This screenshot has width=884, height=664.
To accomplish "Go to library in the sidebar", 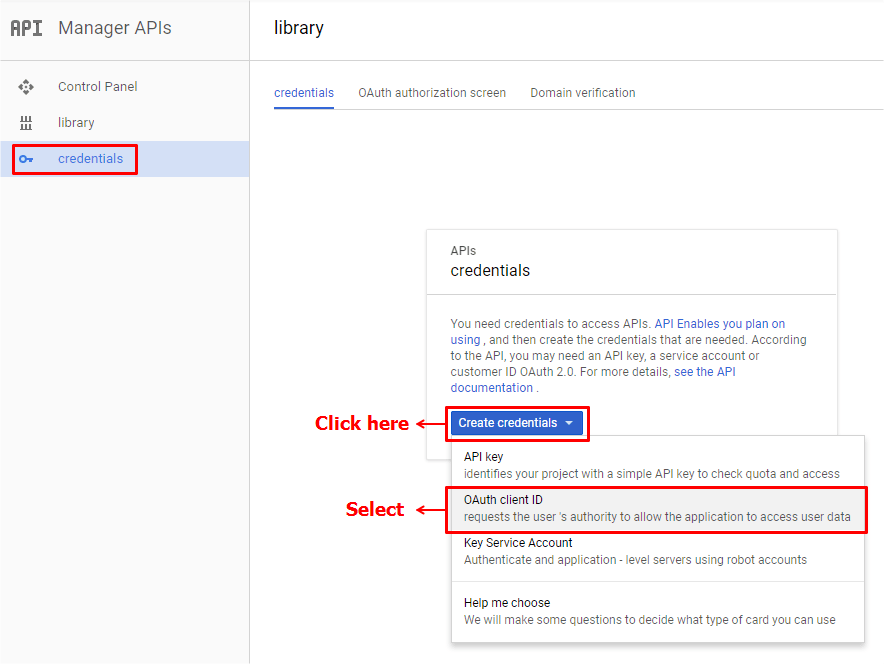I will click(x=76, y=123).
